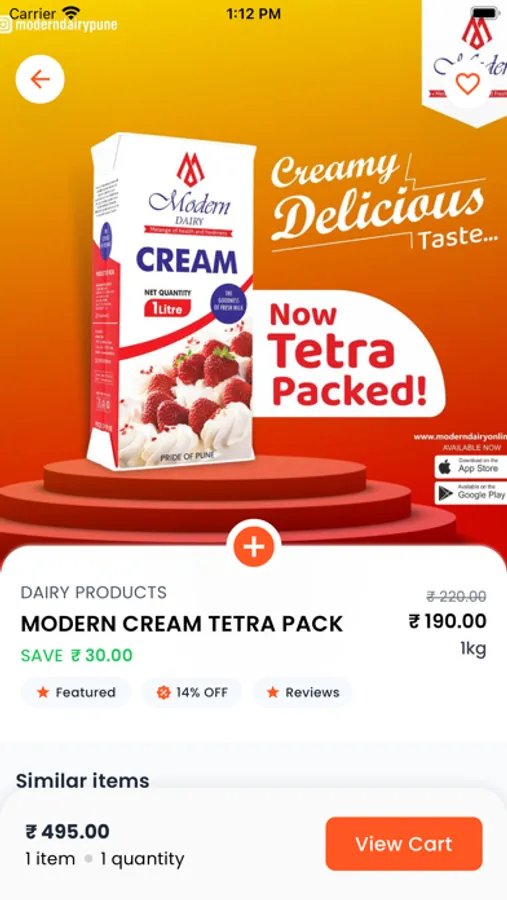Tap the star icon on Featured chip
Screen dimensions: 507x900
(x=43, y=692)
